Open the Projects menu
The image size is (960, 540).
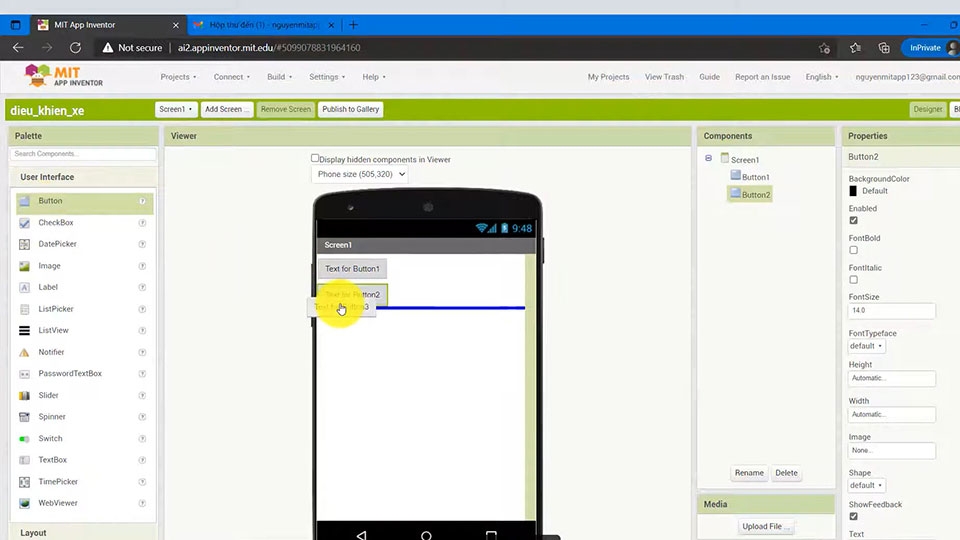178,77
